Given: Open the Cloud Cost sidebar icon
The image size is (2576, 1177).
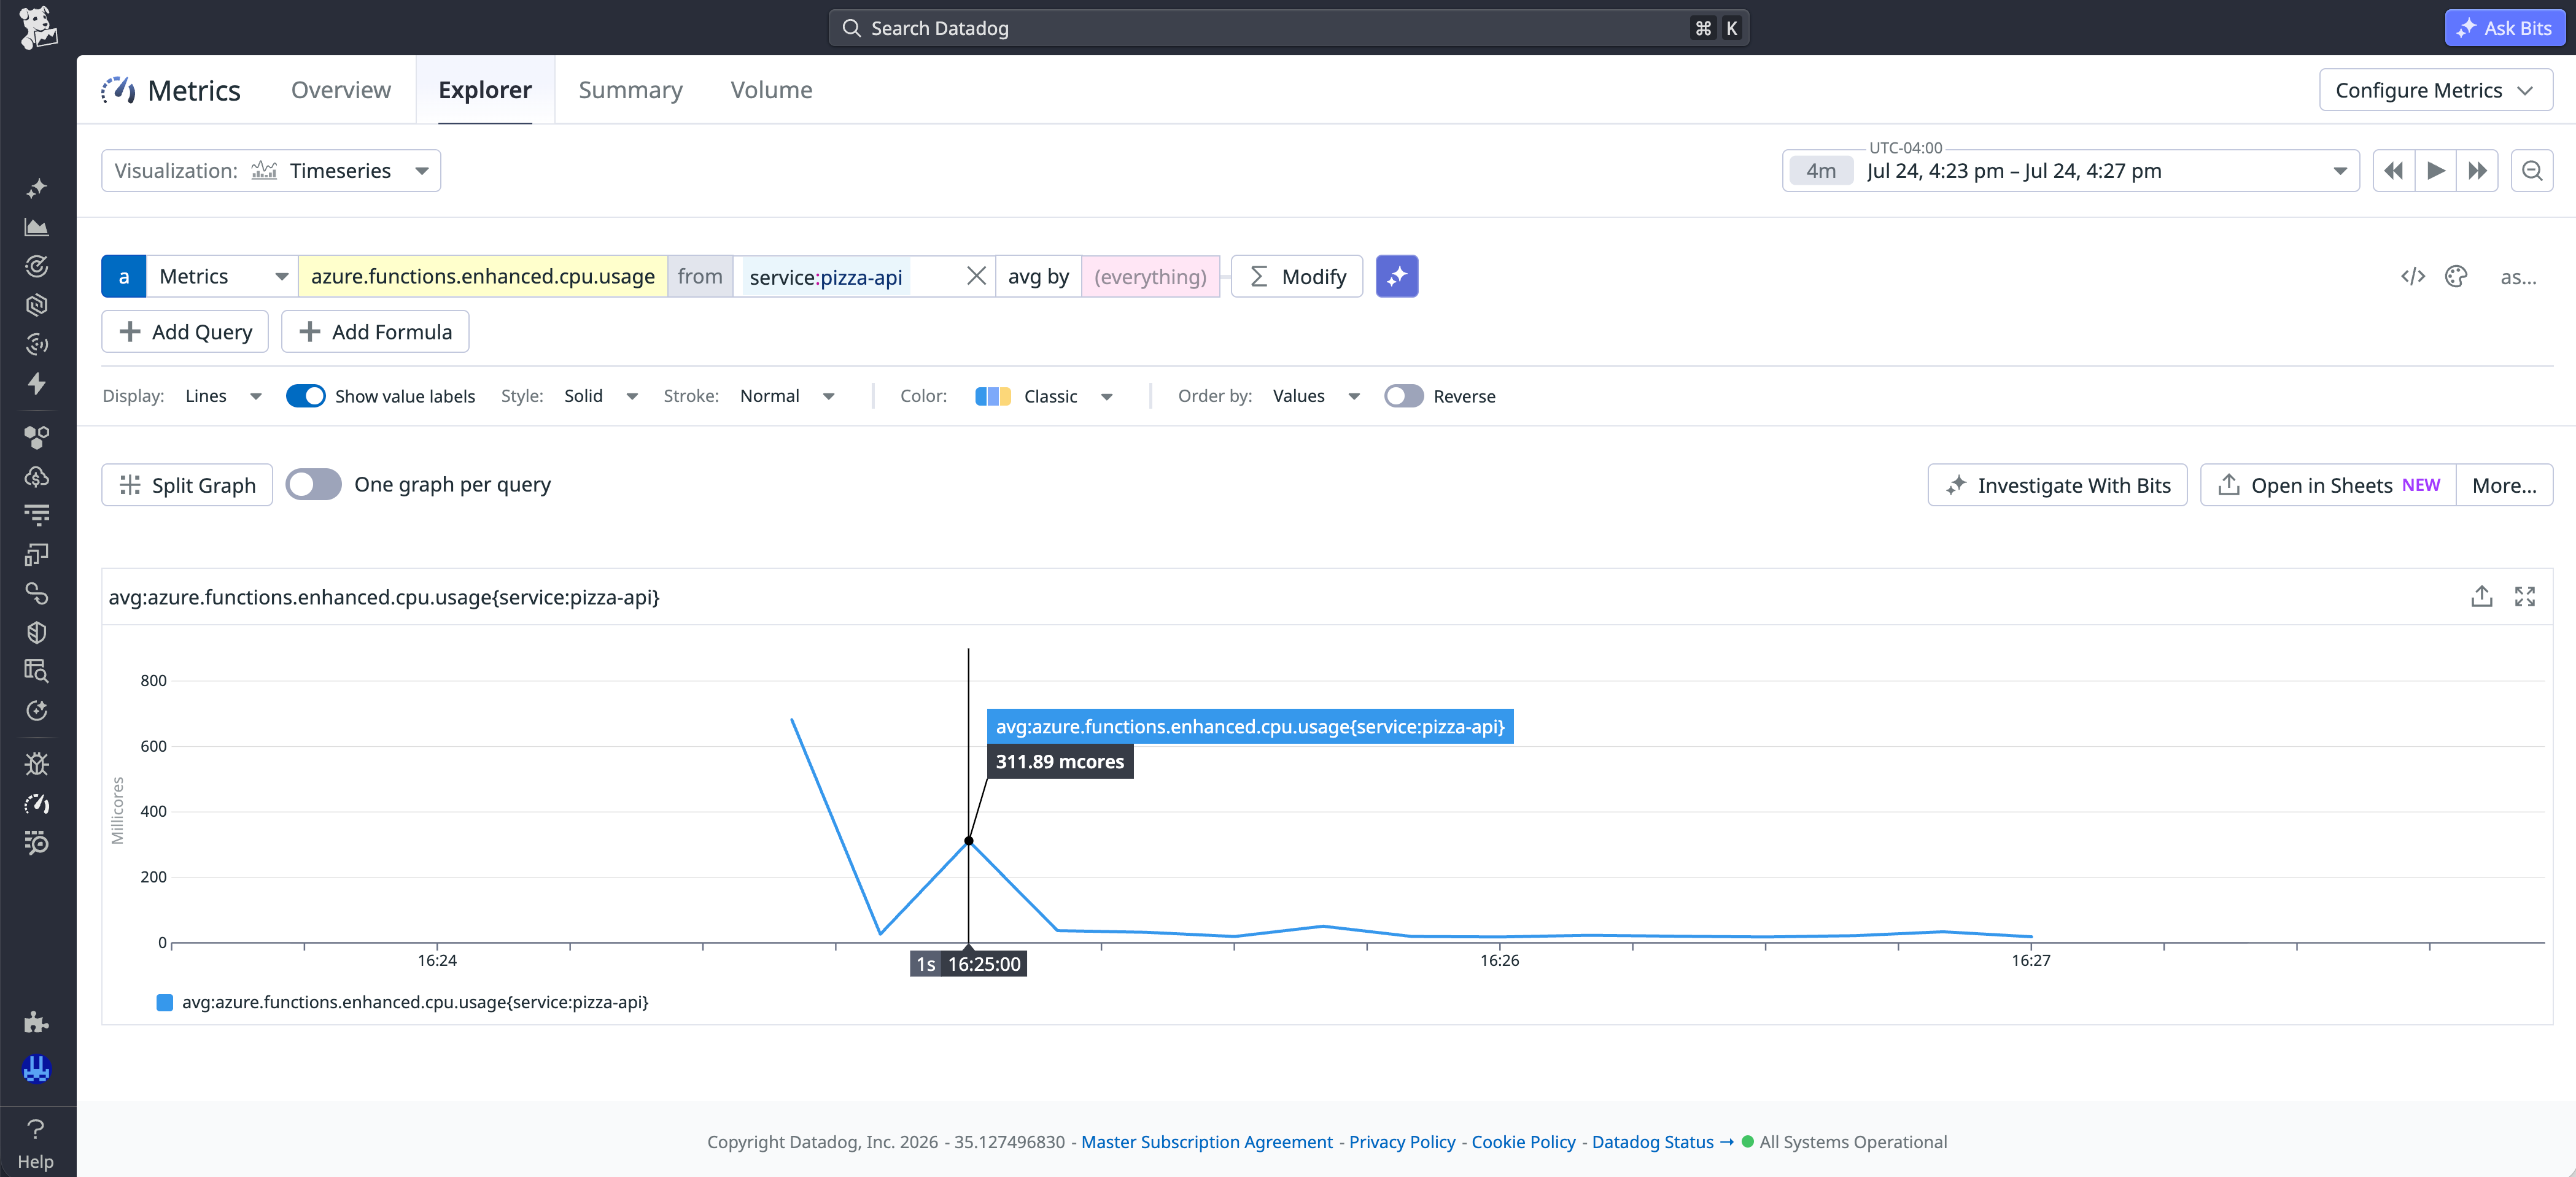Looking at the screenshot, I should (37, 477).
